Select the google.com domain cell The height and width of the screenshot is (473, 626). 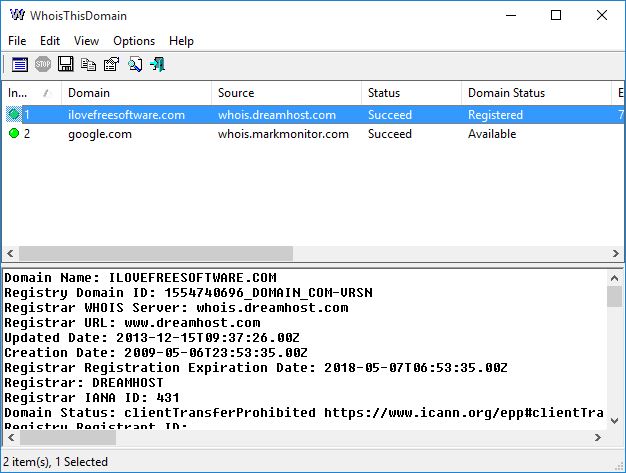(100, 134)
